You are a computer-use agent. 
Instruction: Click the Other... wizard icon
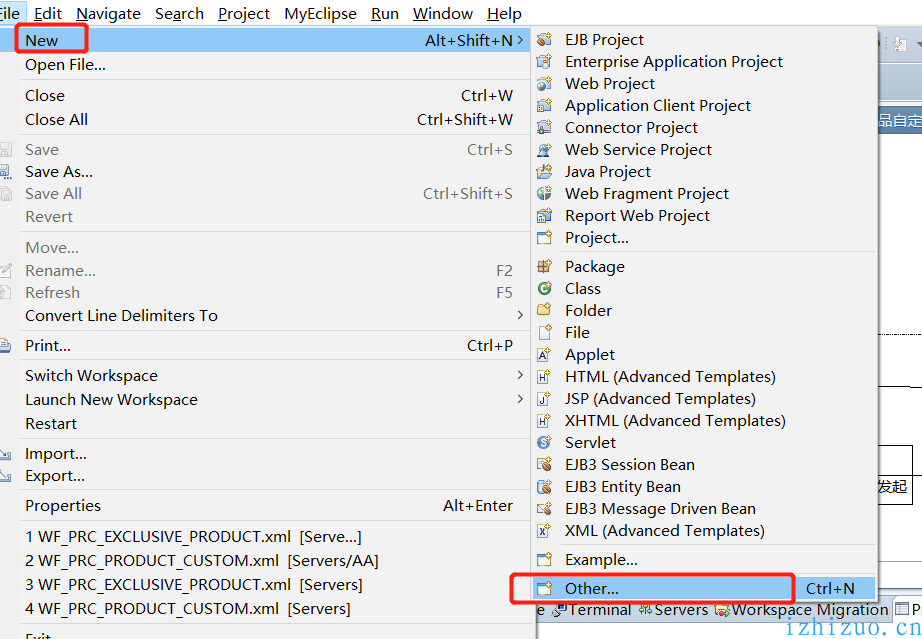point(544,588)
